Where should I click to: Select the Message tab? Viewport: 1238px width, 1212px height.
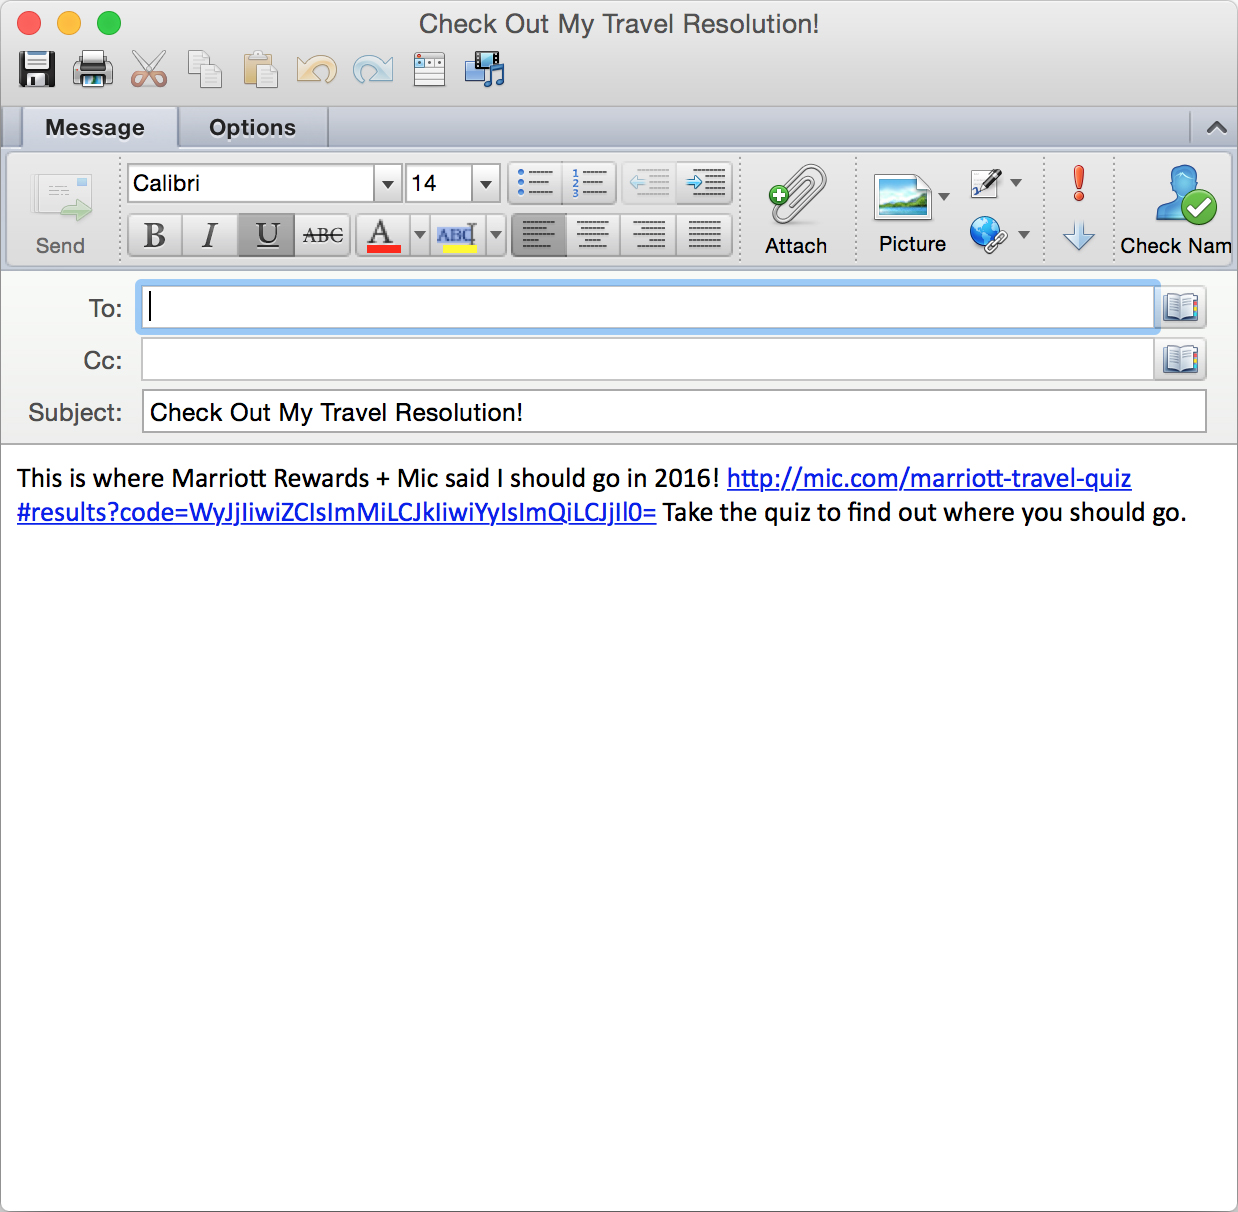[x=95, y=128]
